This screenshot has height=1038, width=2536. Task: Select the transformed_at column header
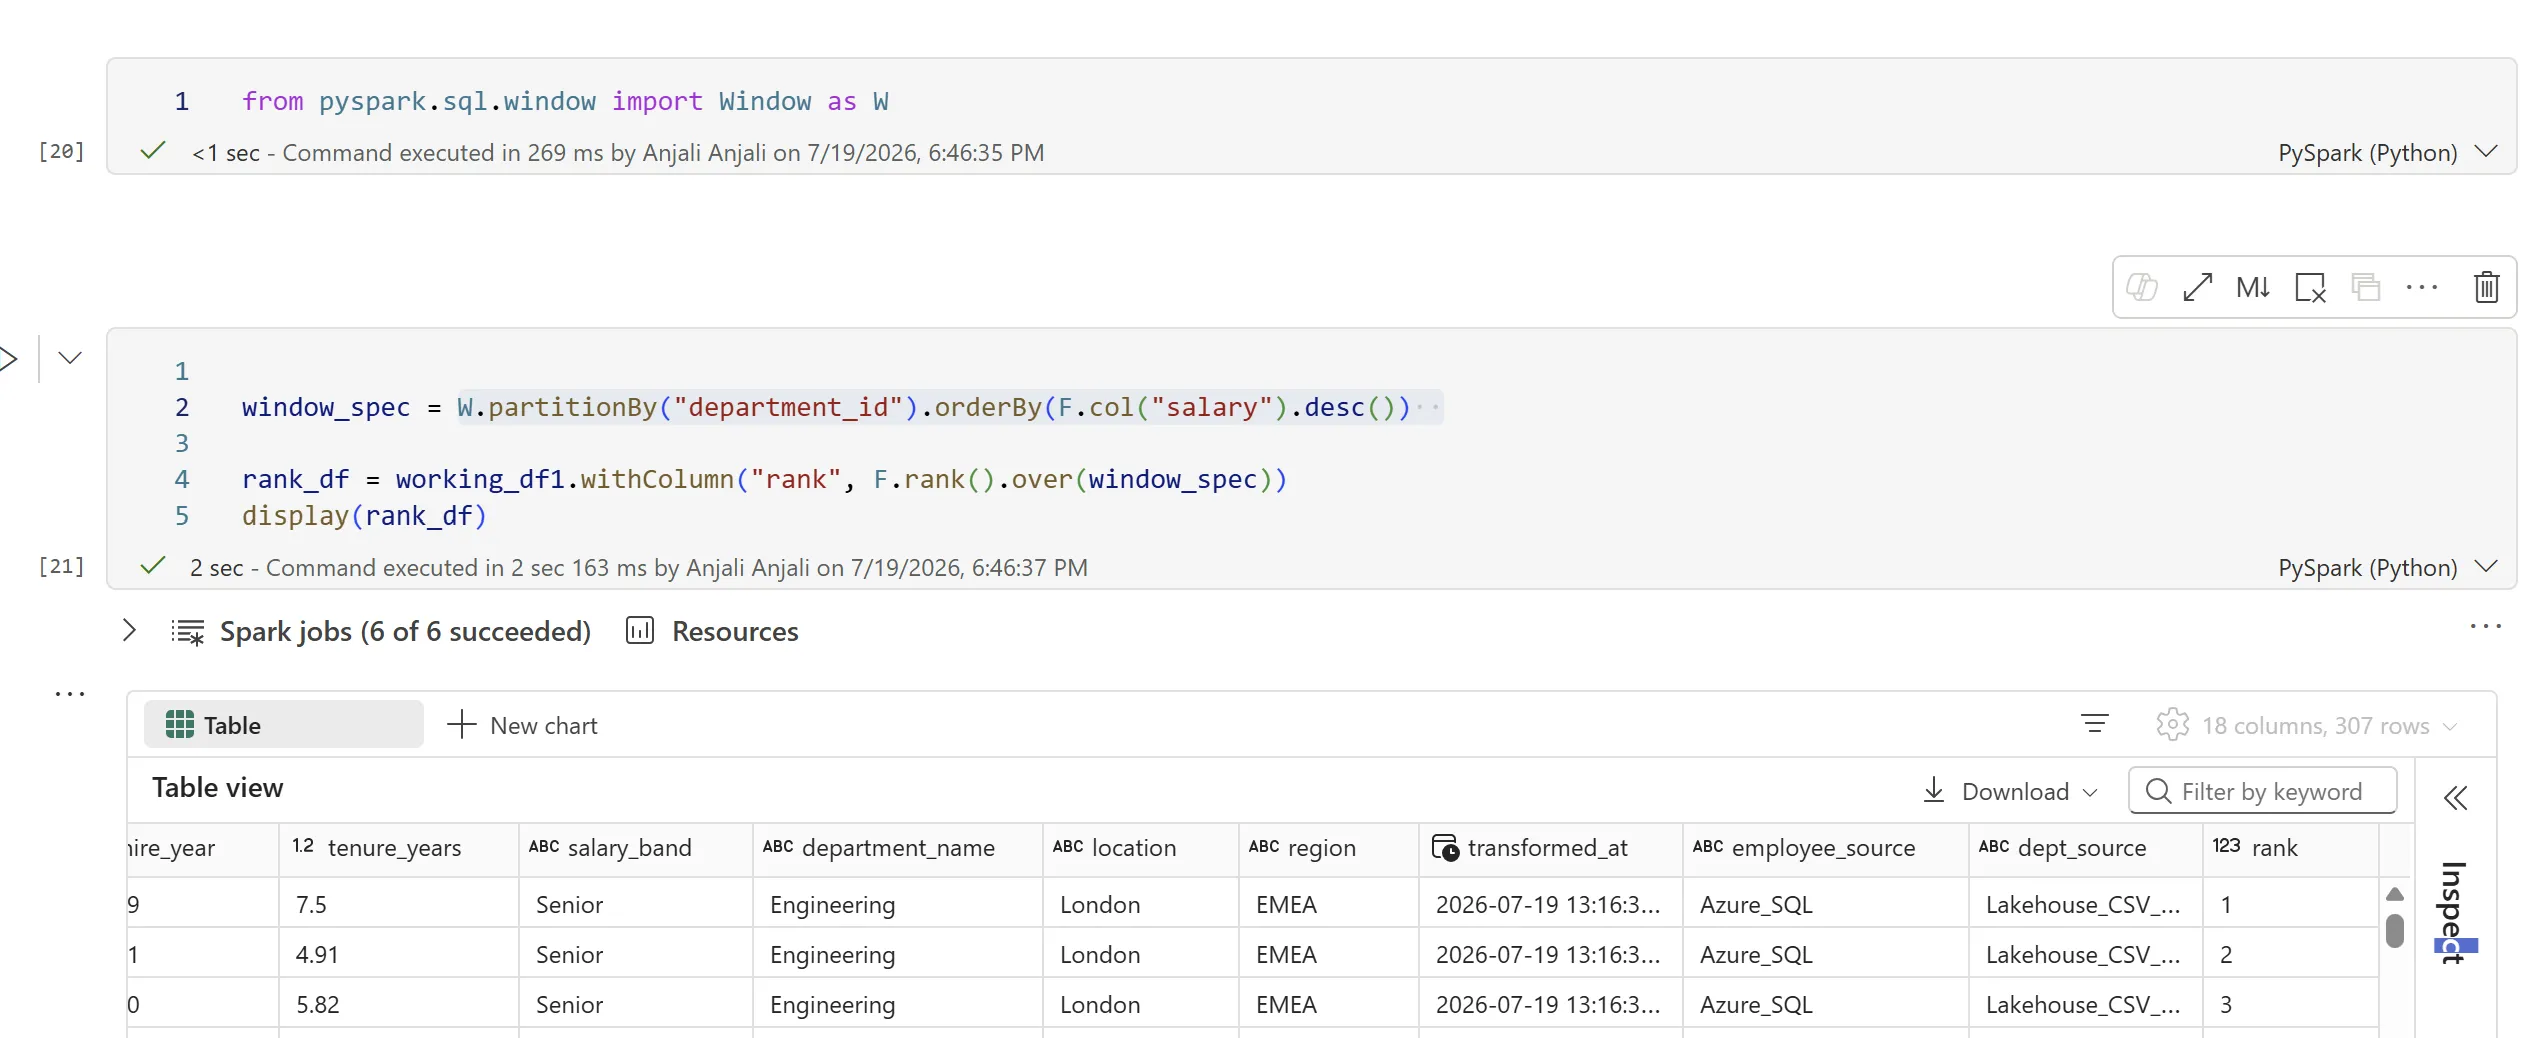click(1551, 848)
